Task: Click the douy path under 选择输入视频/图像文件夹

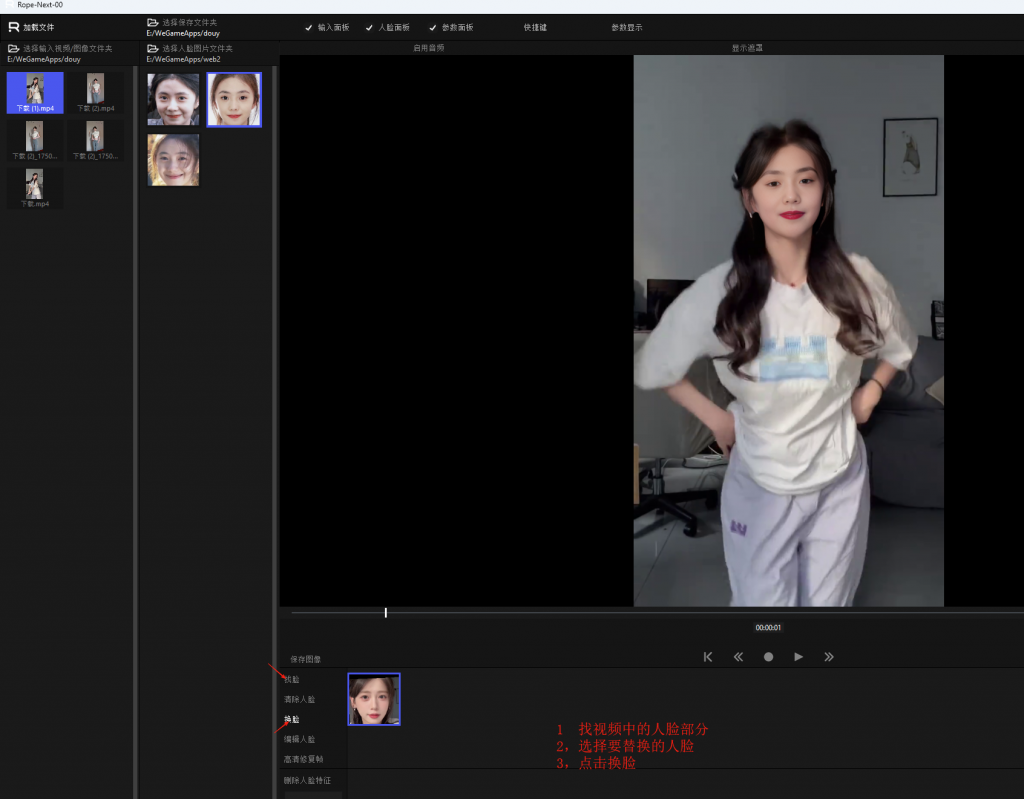Action: (x=44, y=59)
